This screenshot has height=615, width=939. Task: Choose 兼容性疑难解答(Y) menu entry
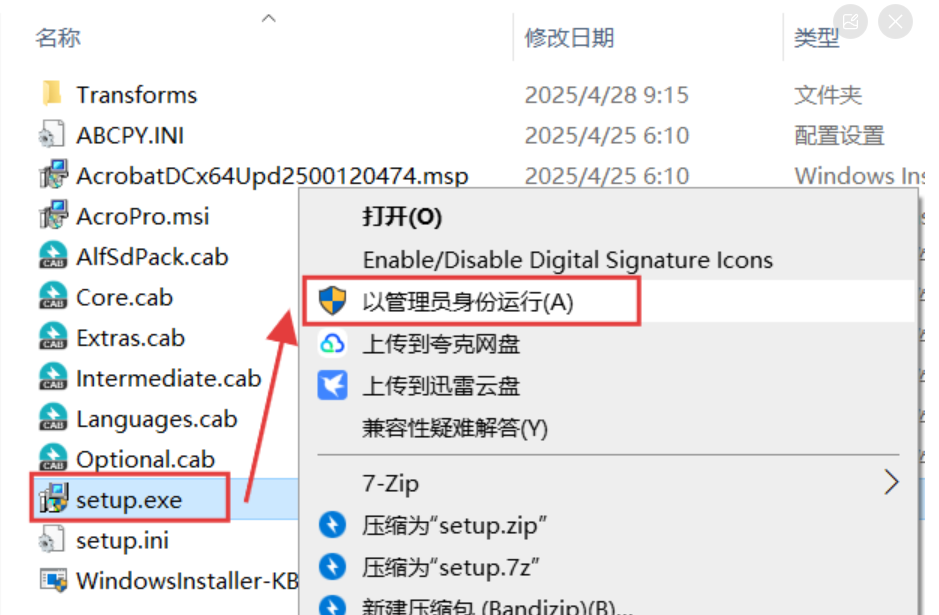point(455,428)
